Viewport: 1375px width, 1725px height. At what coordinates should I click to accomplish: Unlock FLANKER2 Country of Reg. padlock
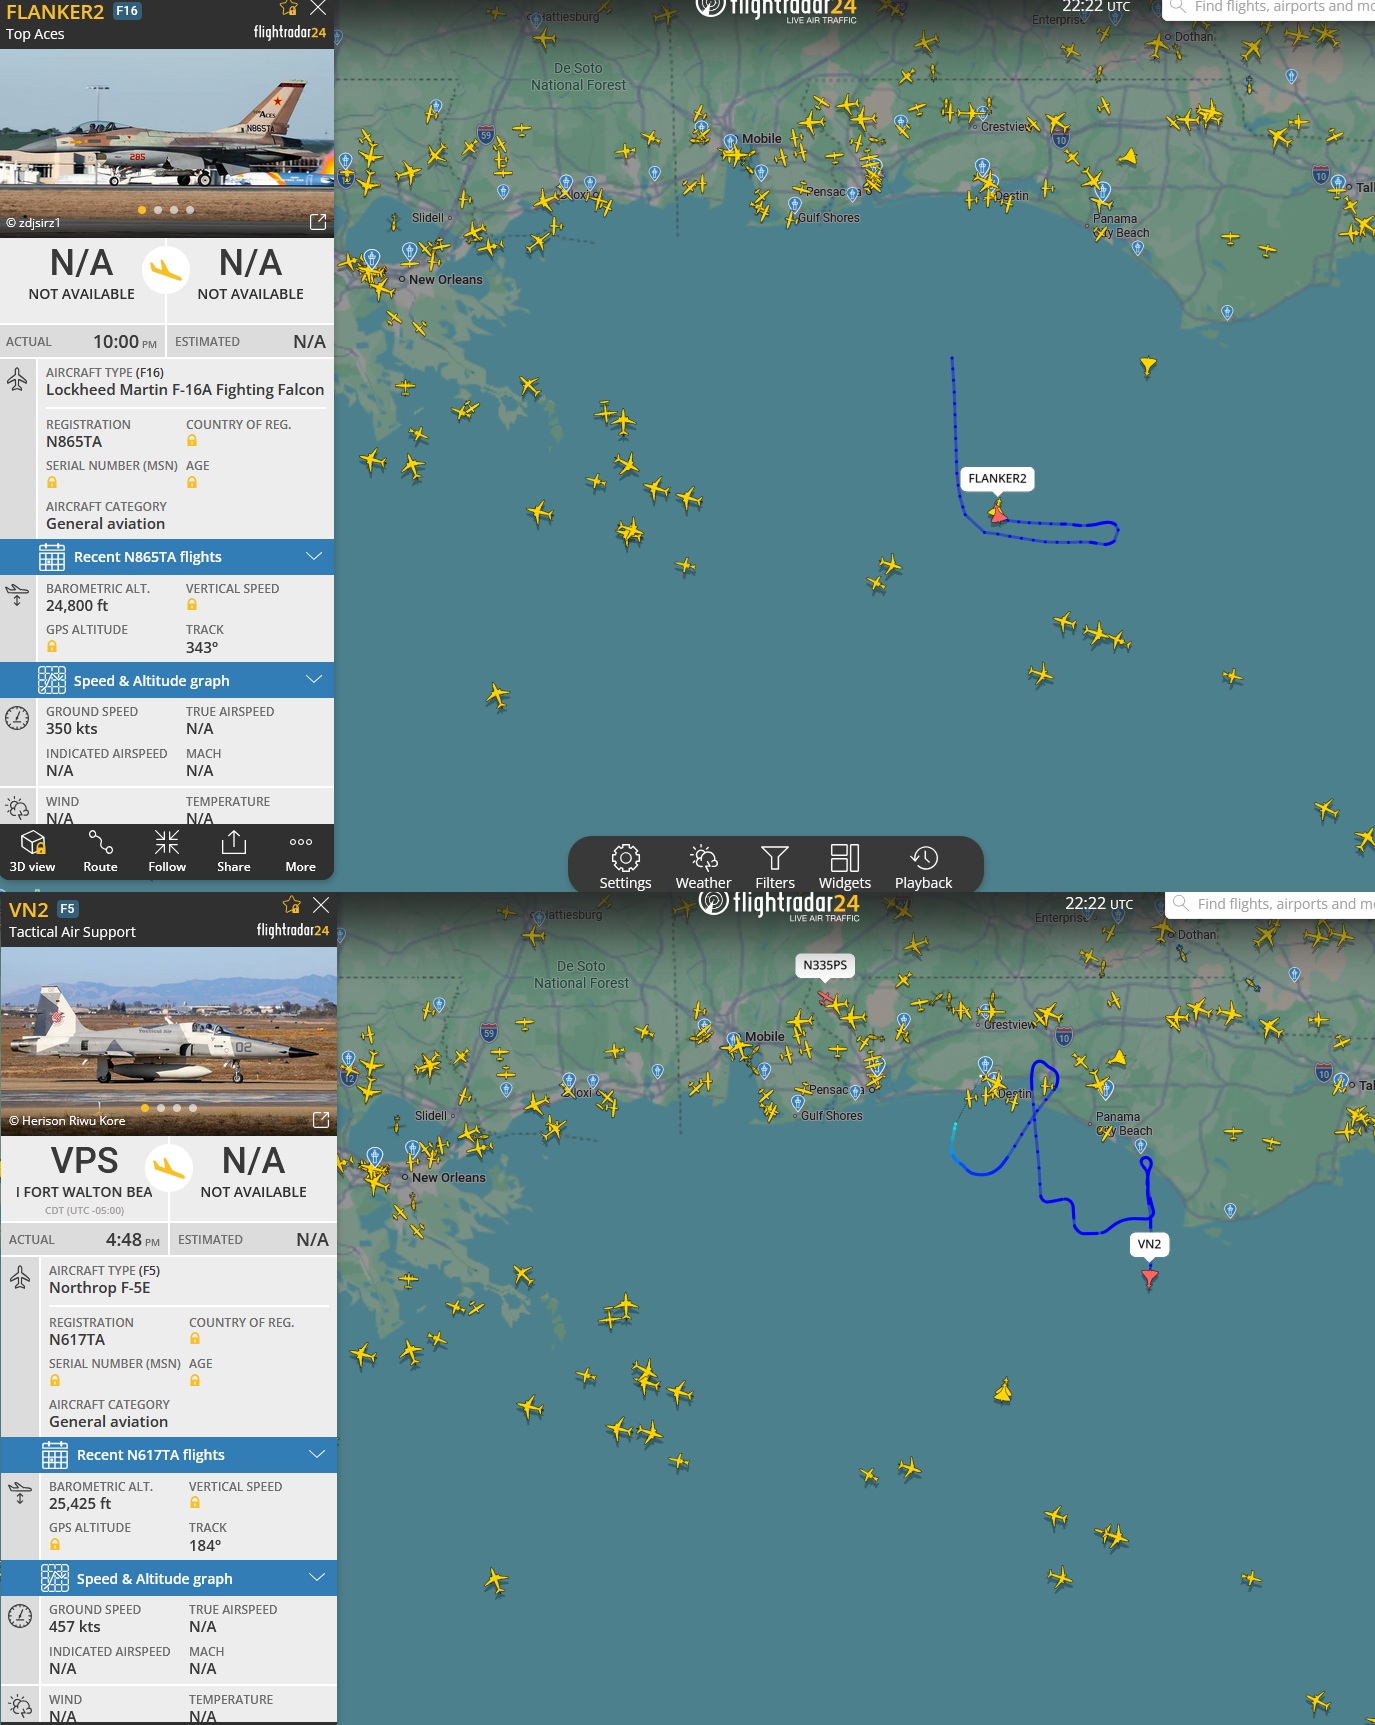(192, 441)
